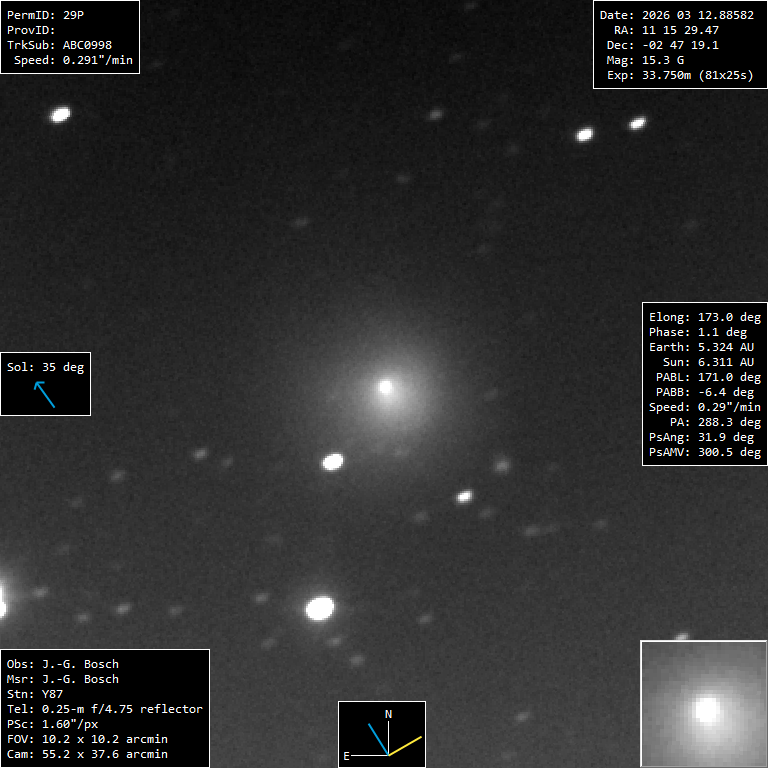The image size is (768, 768).
Task: Click the Sol 35 deg label
Action: tap(45, 367)
